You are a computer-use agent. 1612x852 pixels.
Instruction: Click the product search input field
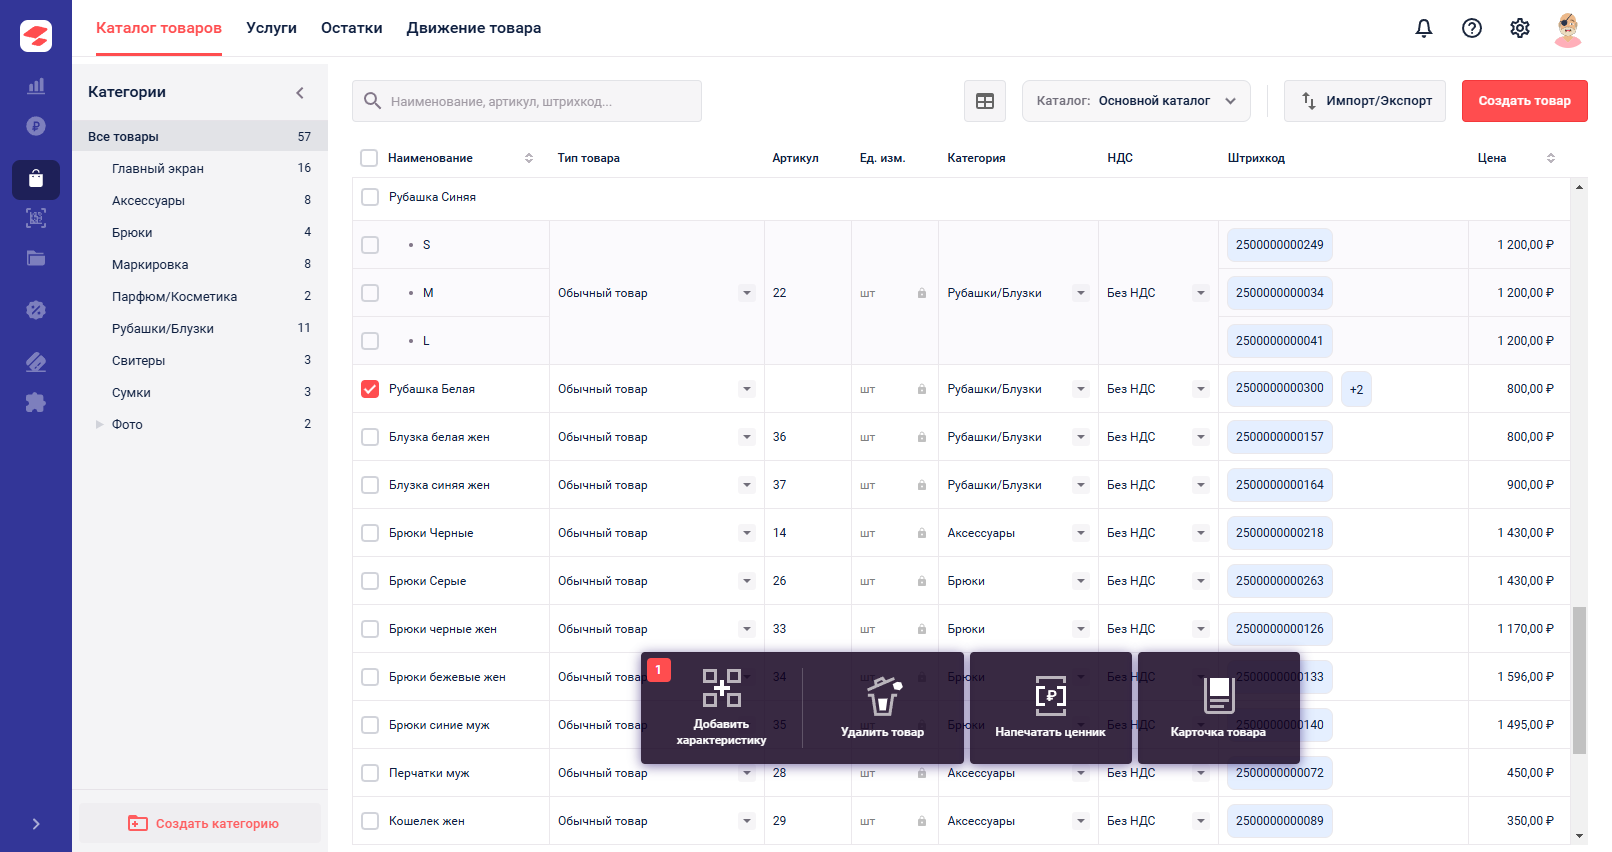point(527,101)
